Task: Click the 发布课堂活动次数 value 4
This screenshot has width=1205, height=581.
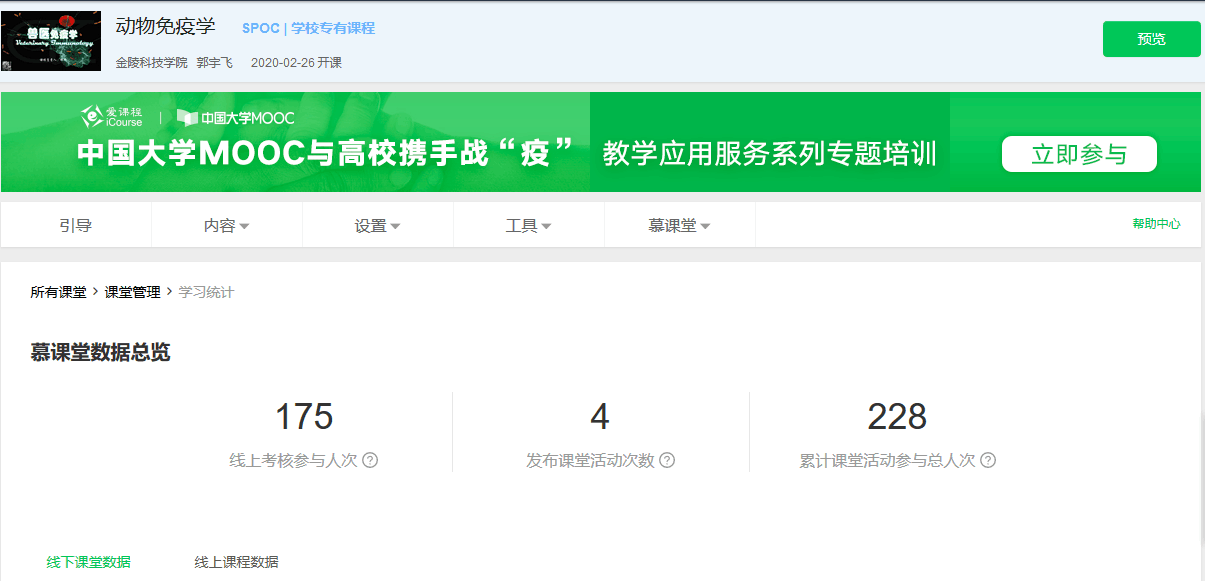Action: (x=600, y=417)
